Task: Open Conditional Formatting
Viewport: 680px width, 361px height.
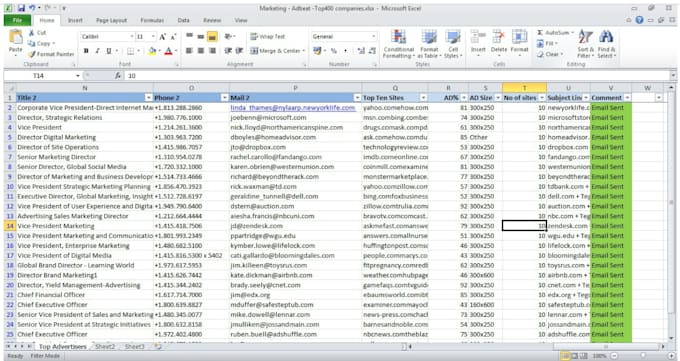Action: pyautogui.click(x=399, y=44)
